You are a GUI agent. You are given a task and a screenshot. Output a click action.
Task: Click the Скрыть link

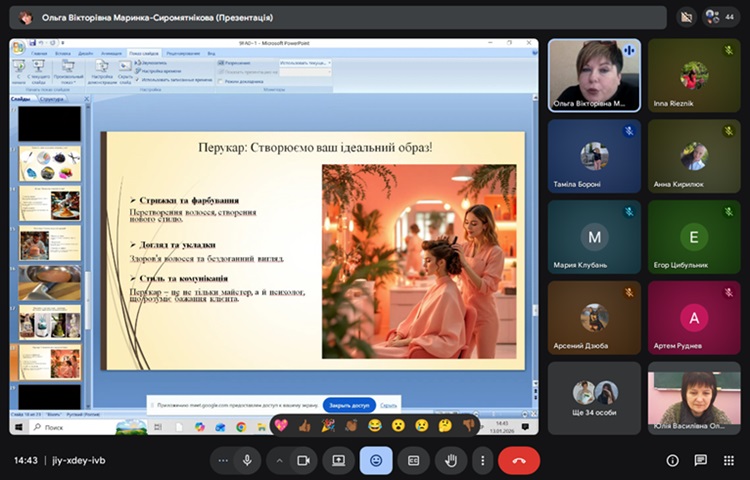tap(389, 405)
